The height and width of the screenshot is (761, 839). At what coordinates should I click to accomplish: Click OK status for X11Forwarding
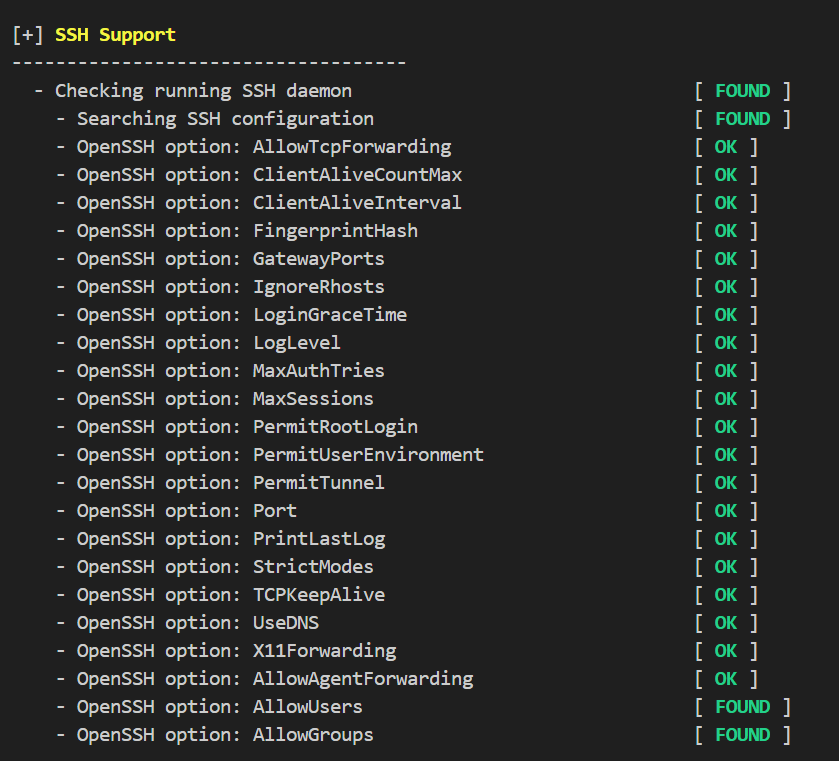pyautogui.click(x=726, y=651)
